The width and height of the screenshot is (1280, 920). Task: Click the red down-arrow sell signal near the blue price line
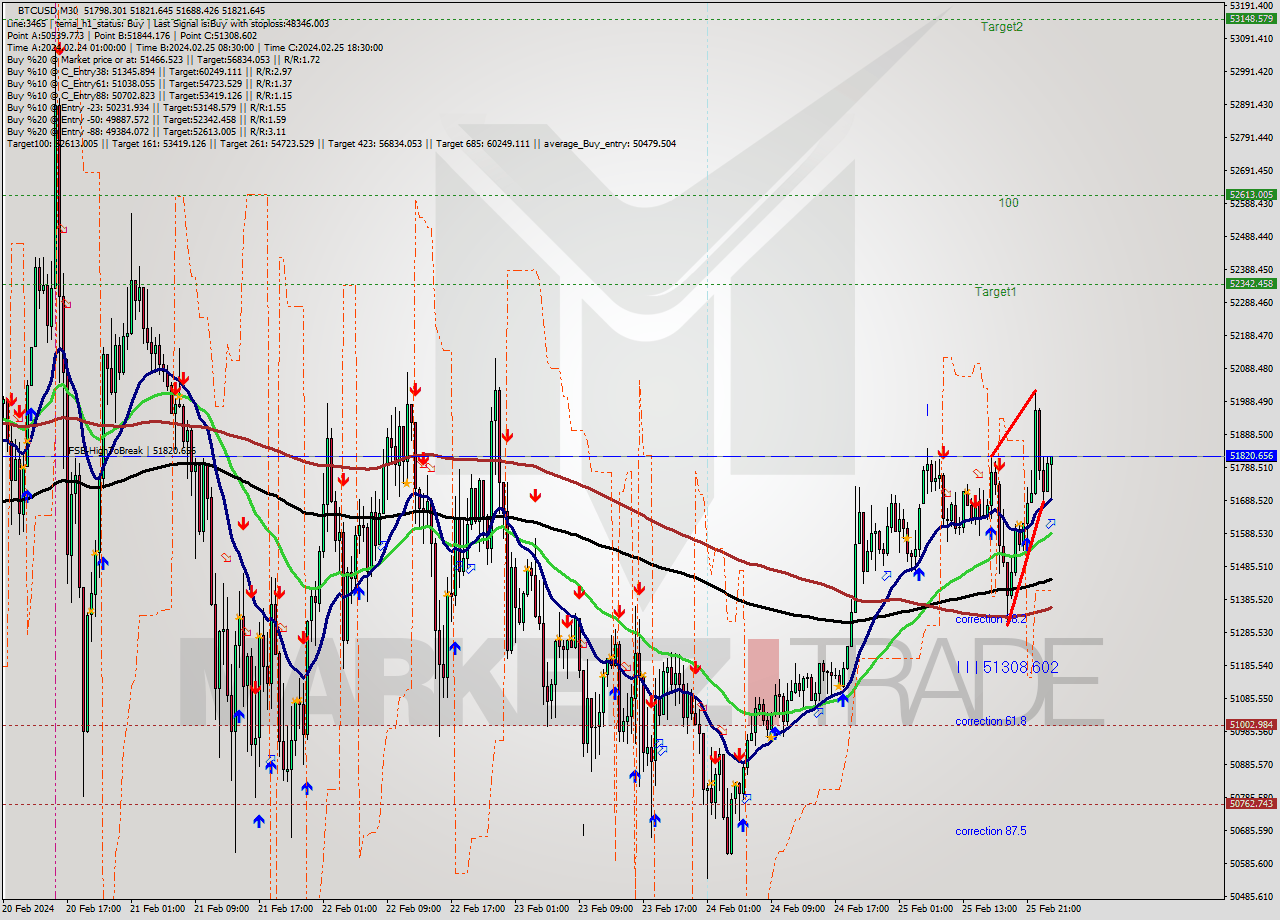point(943,451)
